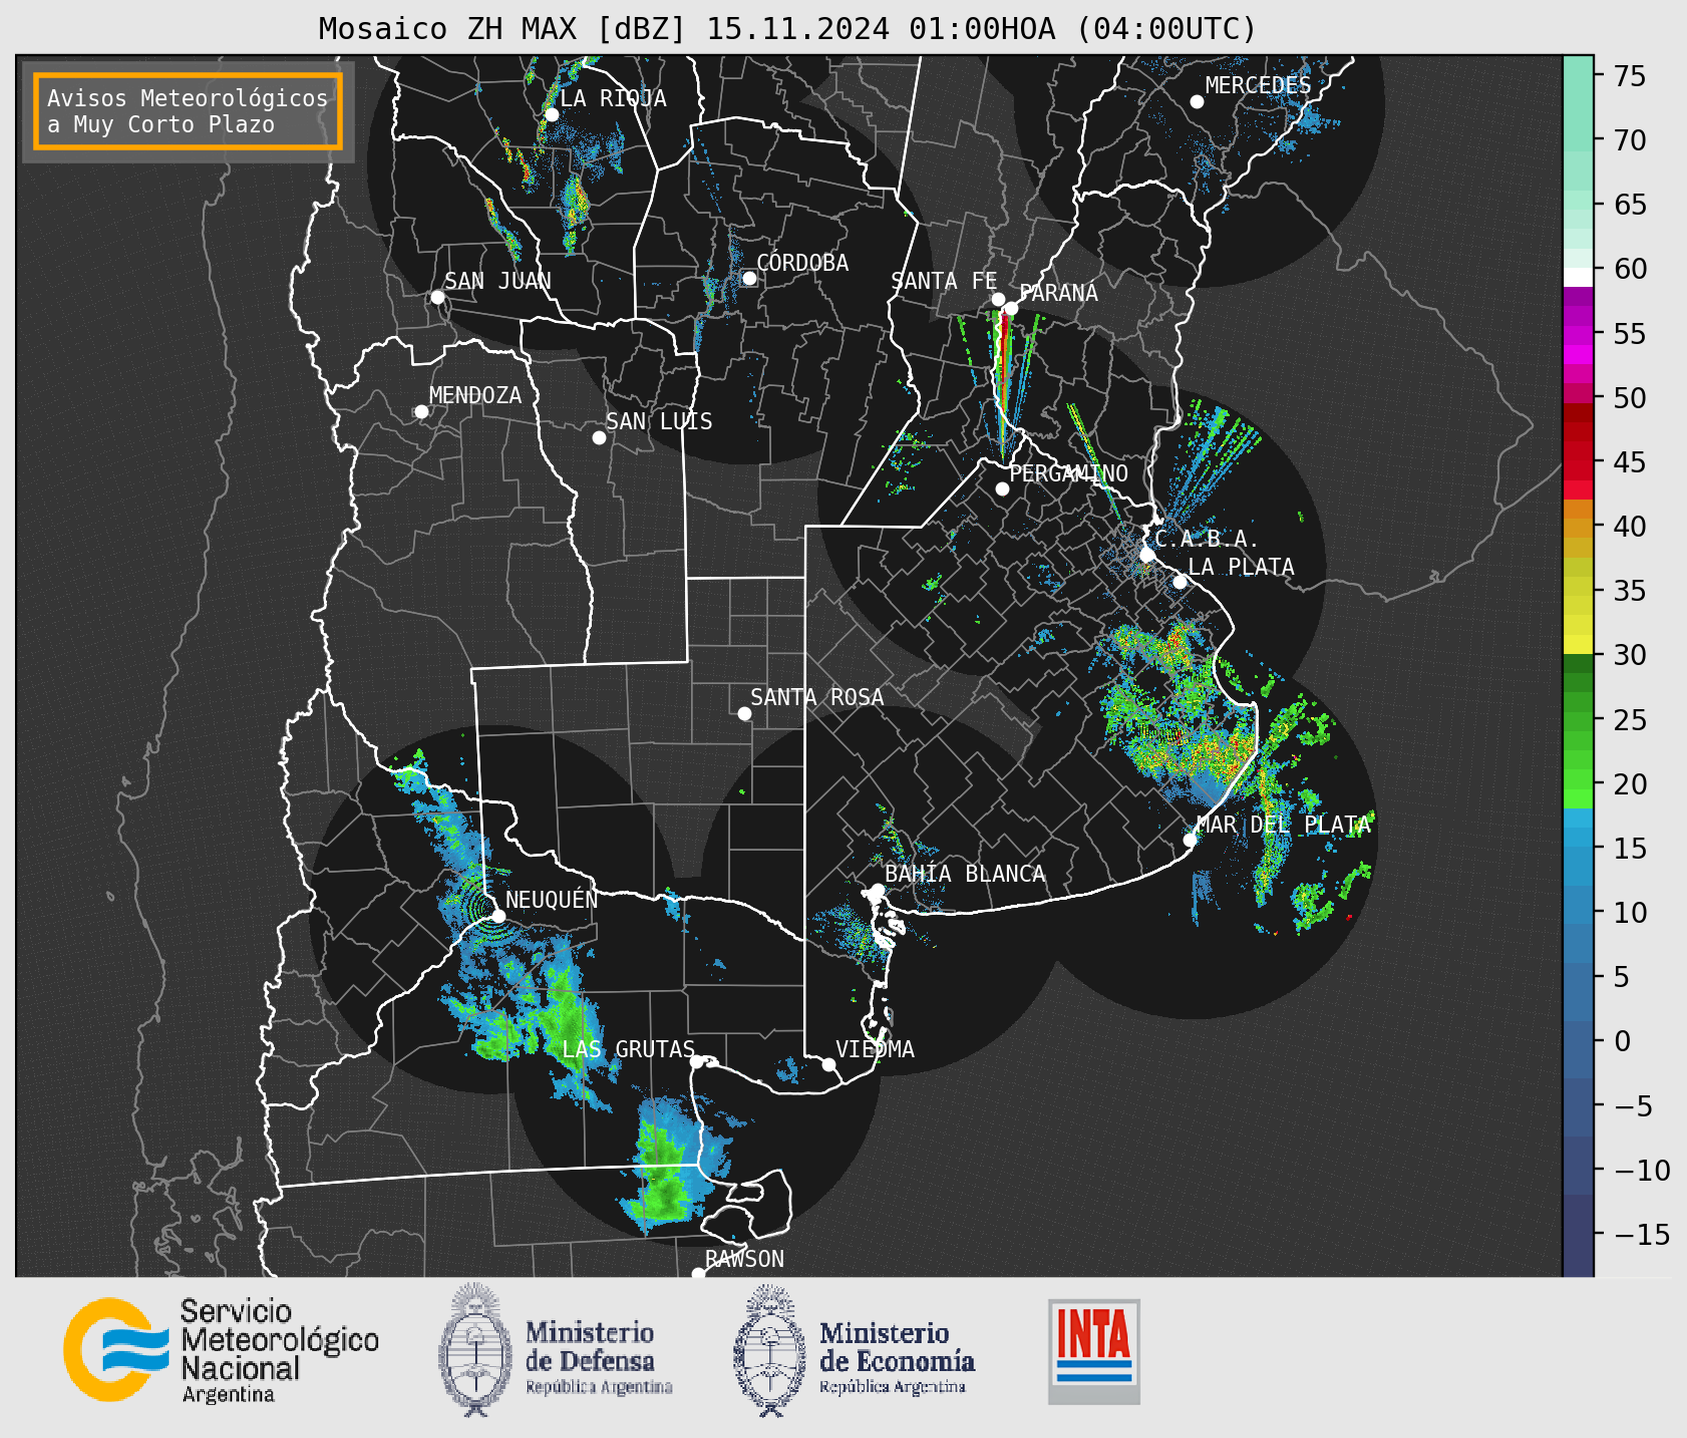Click the -15 dBZ dark navy color band
Image resolution: width=1687 pixels, height=1438 pixels.
[1578, 1235]
